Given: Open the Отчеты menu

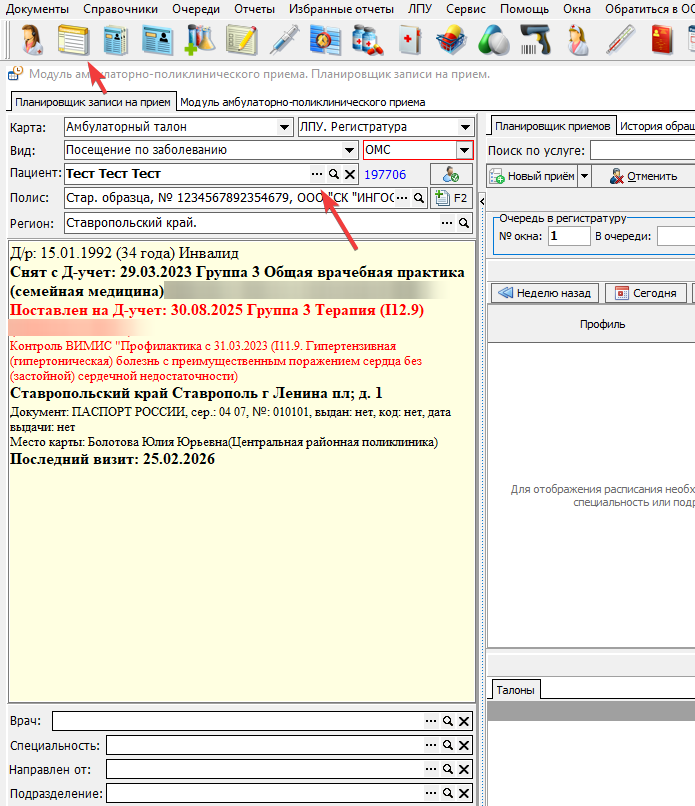Looking at the screenshot, I should click(x=254, y=9).
